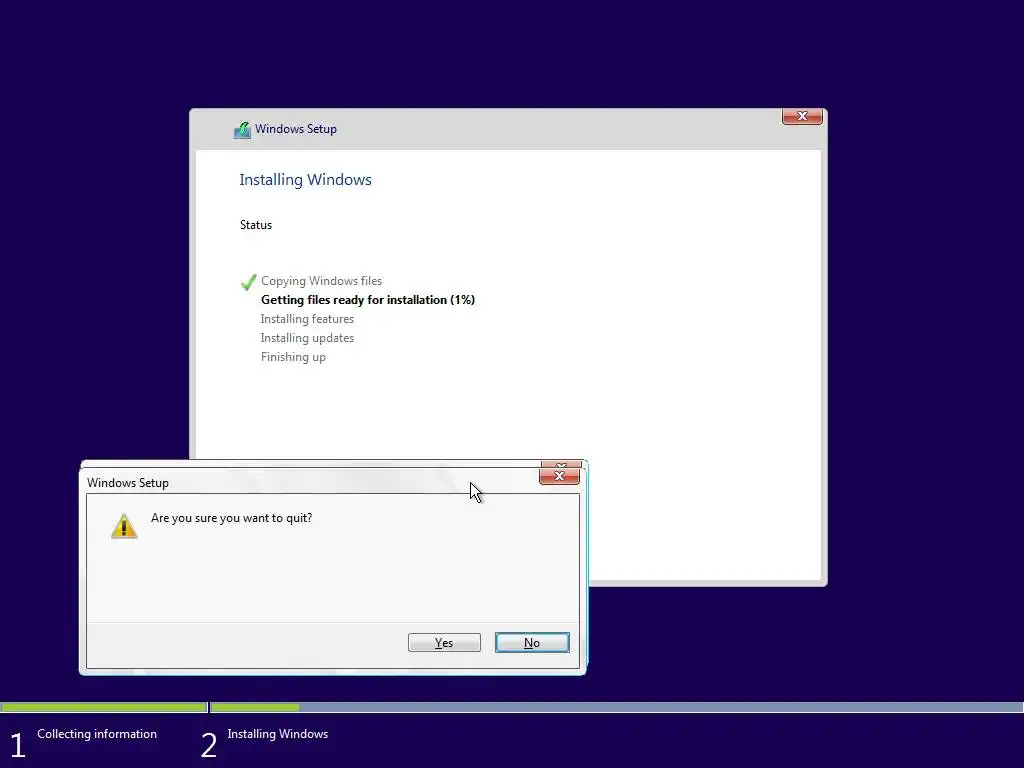Image resolution: width=1024 pixels, height=768 pixels.
Task: Choose No to continue installation
Action: tap(532, 643)
